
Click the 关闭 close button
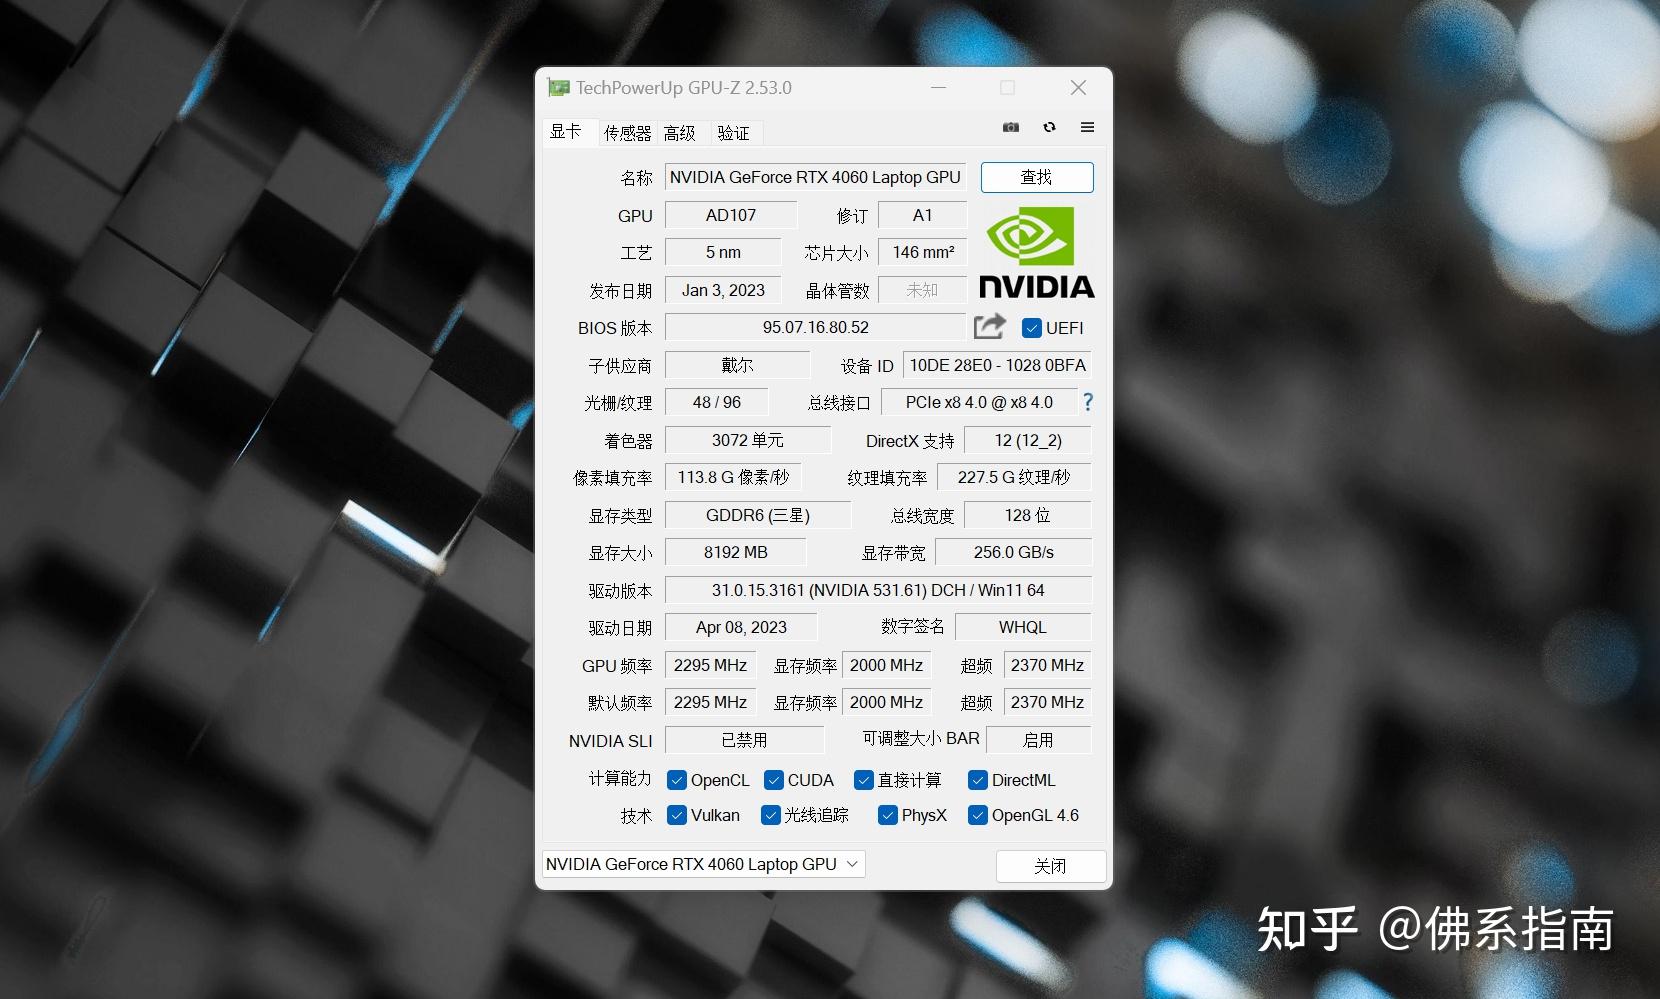pos(1050,865)
